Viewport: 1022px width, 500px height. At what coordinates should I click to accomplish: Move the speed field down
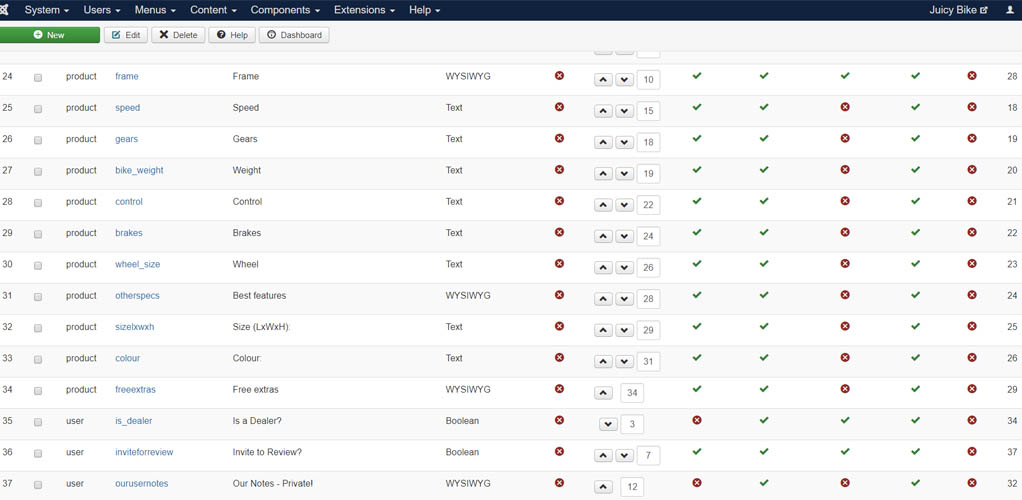point(624,111)
